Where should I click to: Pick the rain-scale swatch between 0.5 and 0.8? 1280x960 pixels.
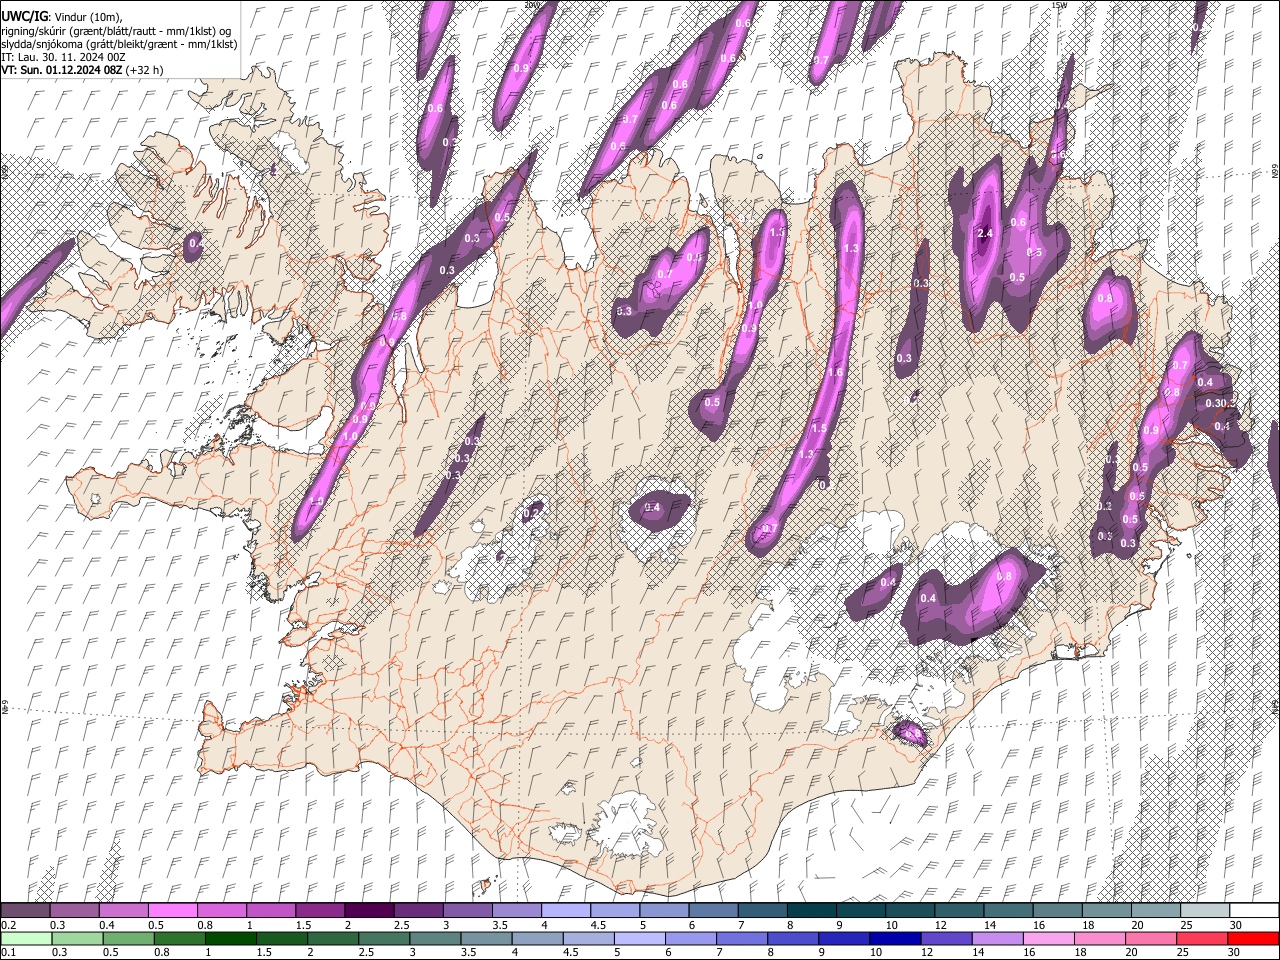tap(128, 938)
